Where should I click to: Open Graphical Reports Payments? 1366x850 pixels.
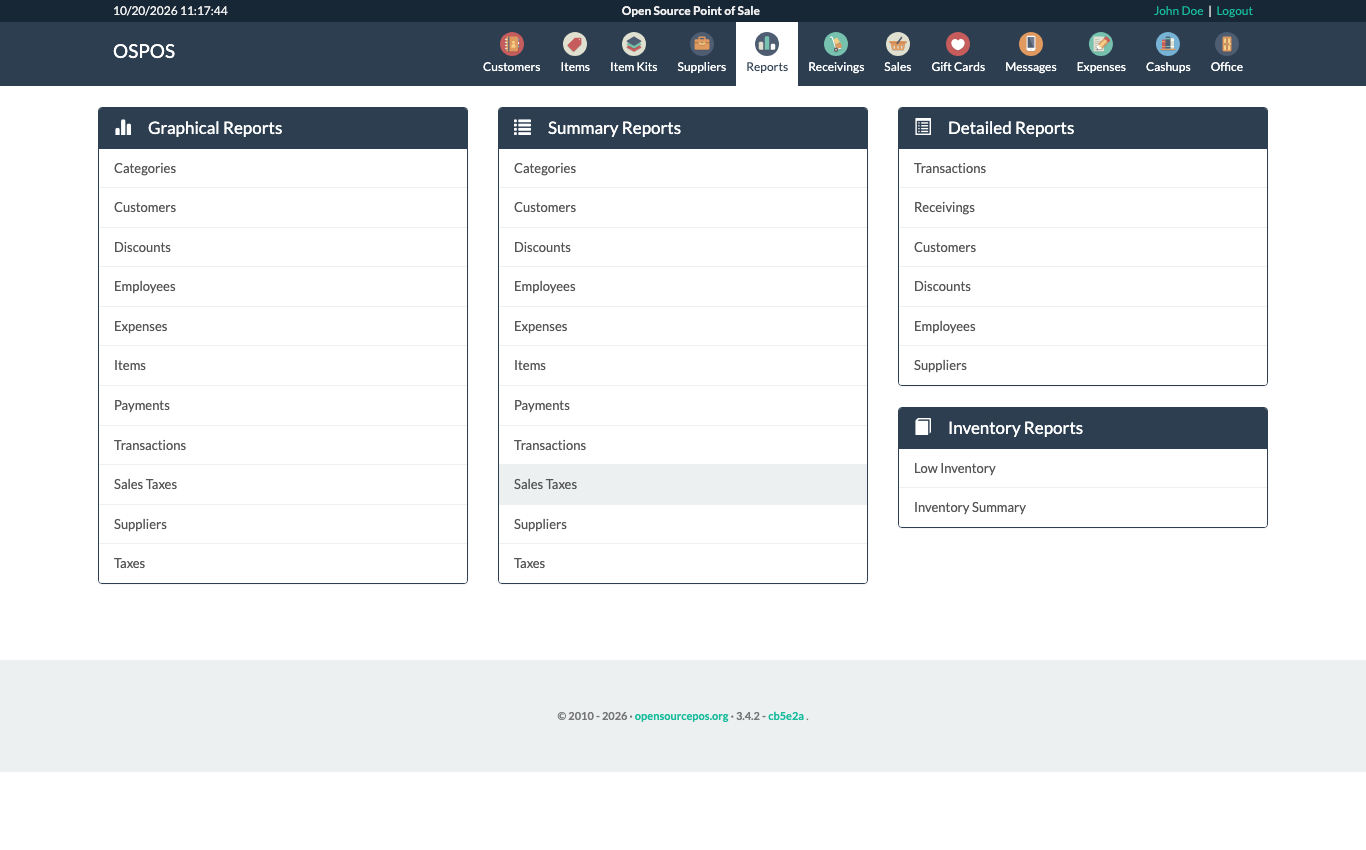coord(283,405)
